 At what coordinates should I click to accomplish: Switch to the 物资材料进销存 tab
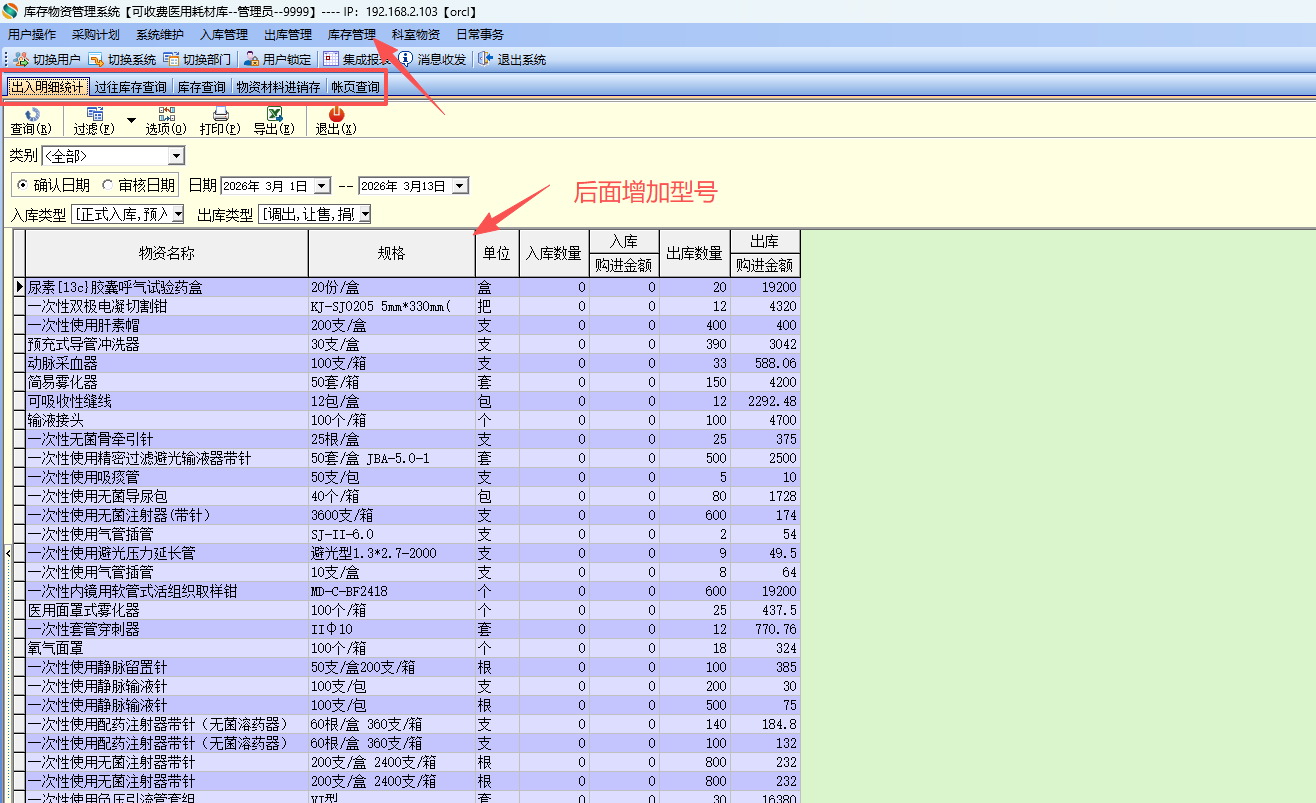[278, 87]
